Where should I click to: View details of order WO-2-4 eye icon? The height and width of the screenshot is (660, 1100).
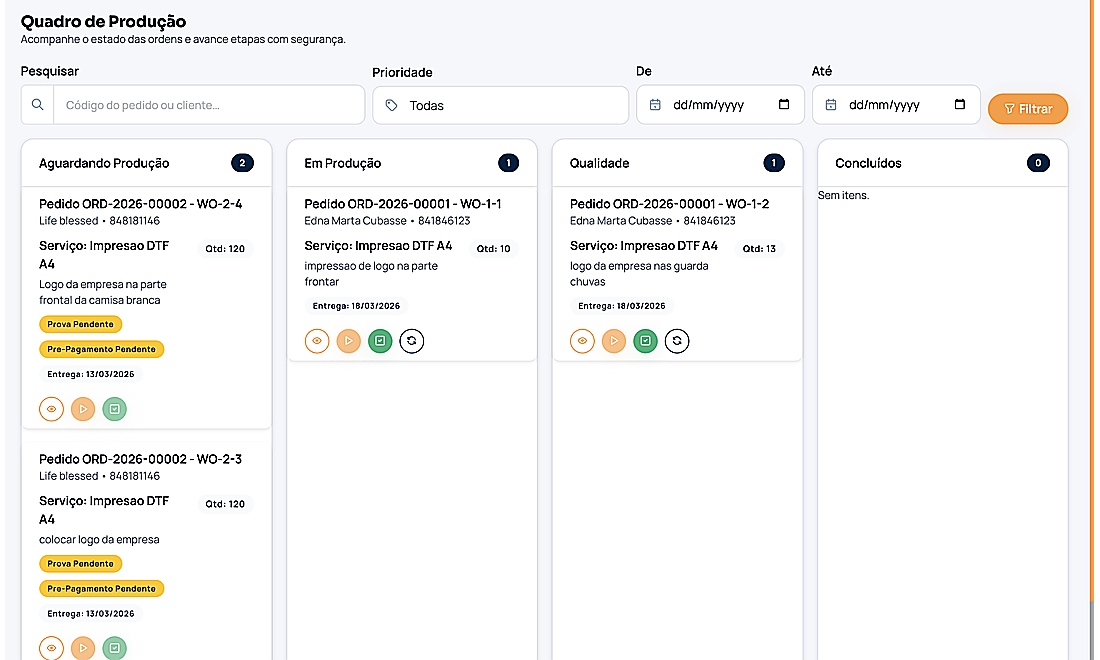(x=52, y=409)
